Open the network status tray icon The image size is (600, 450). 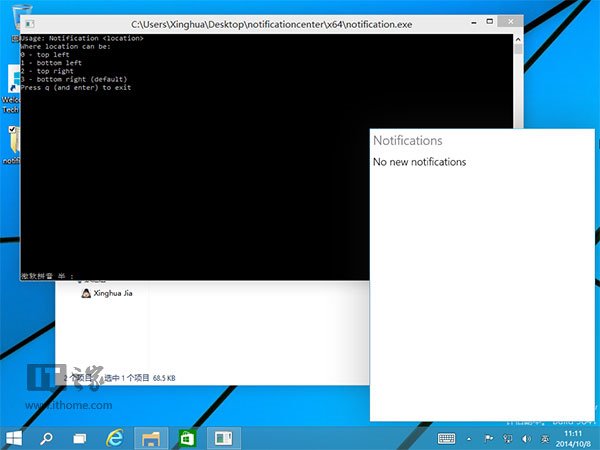click(507, 438)
